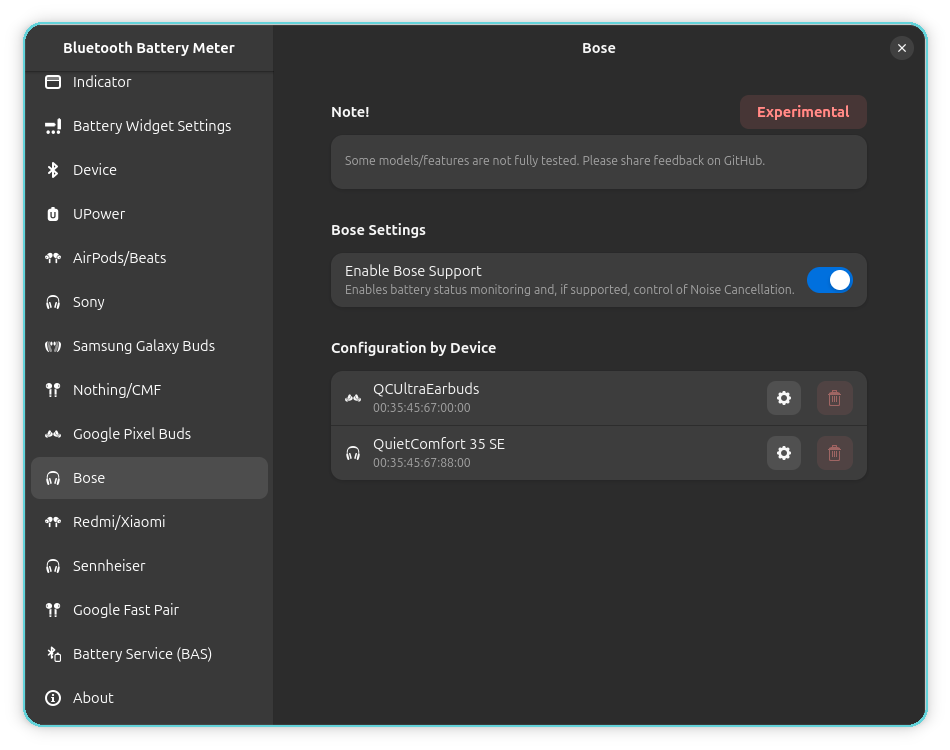This screenshot has width=950, height=750.
Task: Click the address 00:35:45:67:00:00
Action: tap(422, 408)
